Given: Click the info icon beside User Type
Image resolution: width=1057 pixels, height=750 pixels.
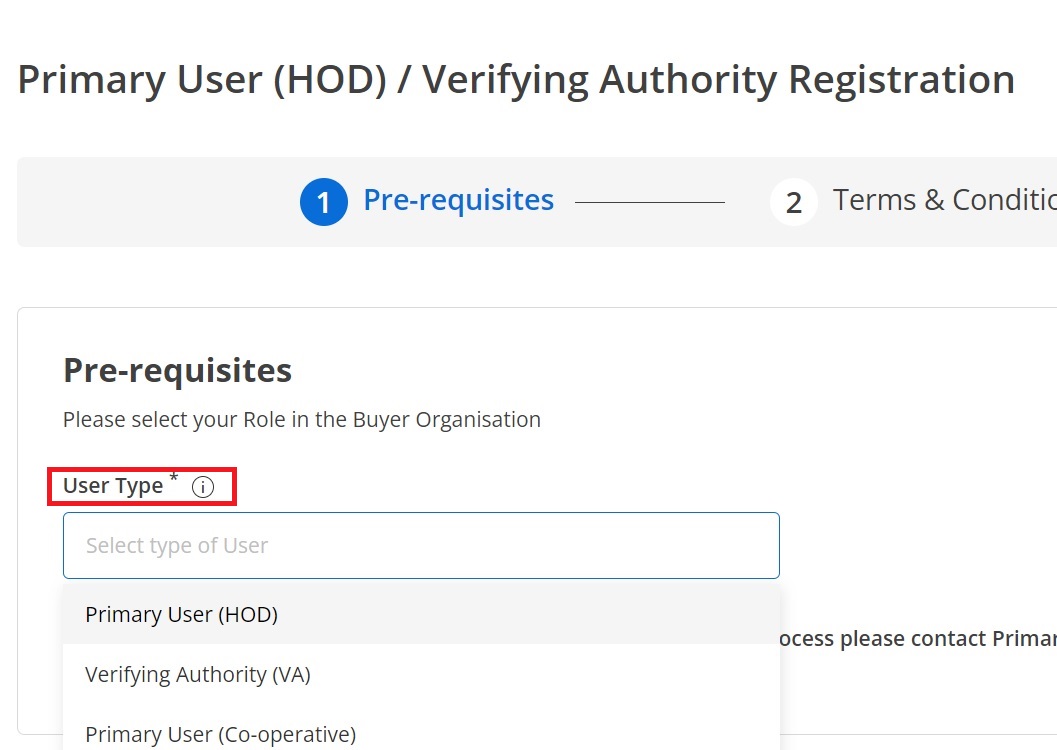Looking at the screenshot, I should (203, 487).
